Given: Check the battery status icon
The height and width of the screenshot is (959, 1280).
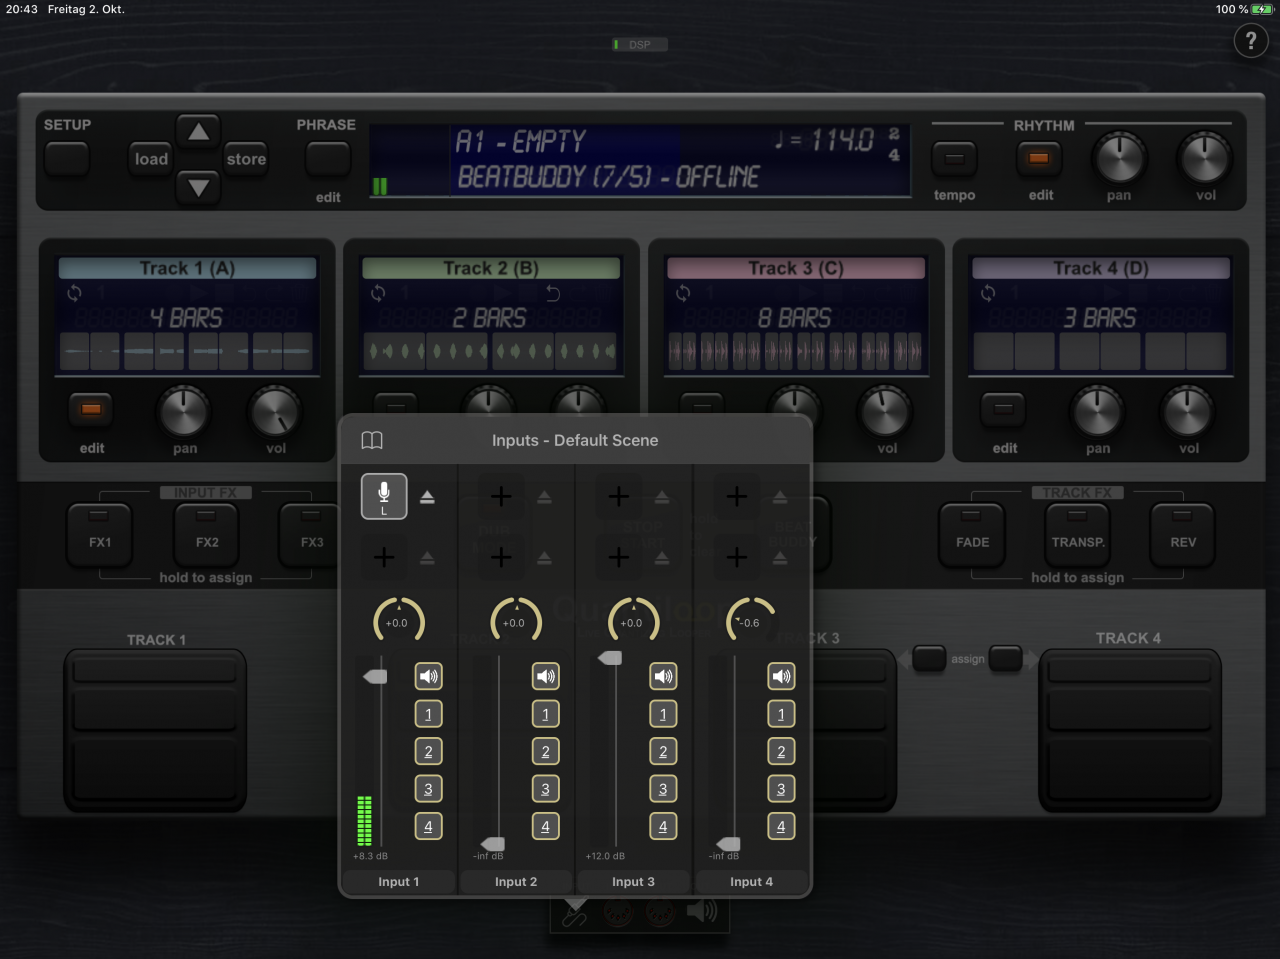Looking at the screenshot, I should coord(1263,9).
